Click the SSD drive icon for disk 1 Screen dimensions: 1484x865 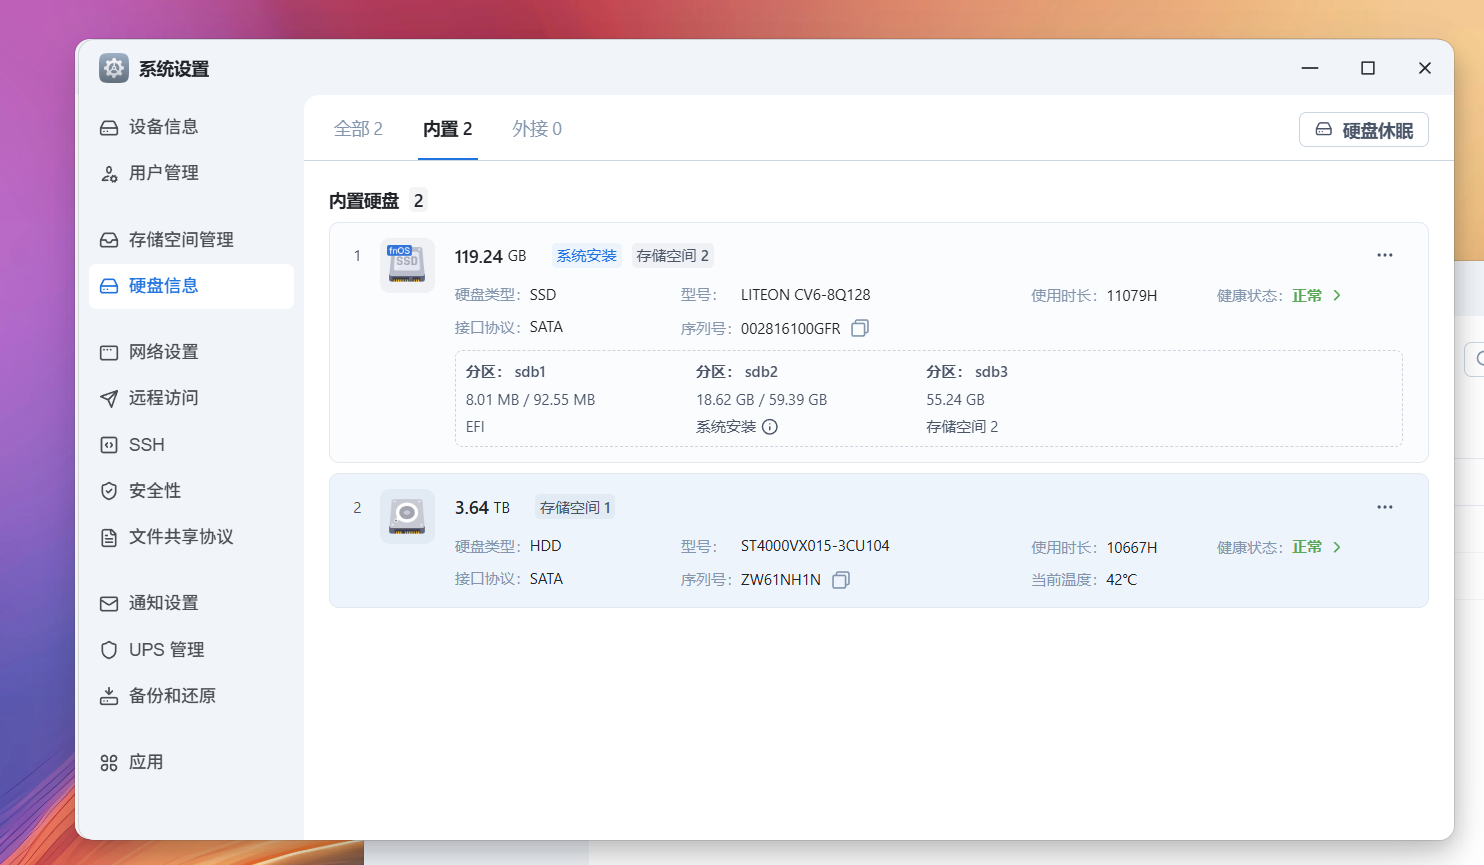[407, 265]
